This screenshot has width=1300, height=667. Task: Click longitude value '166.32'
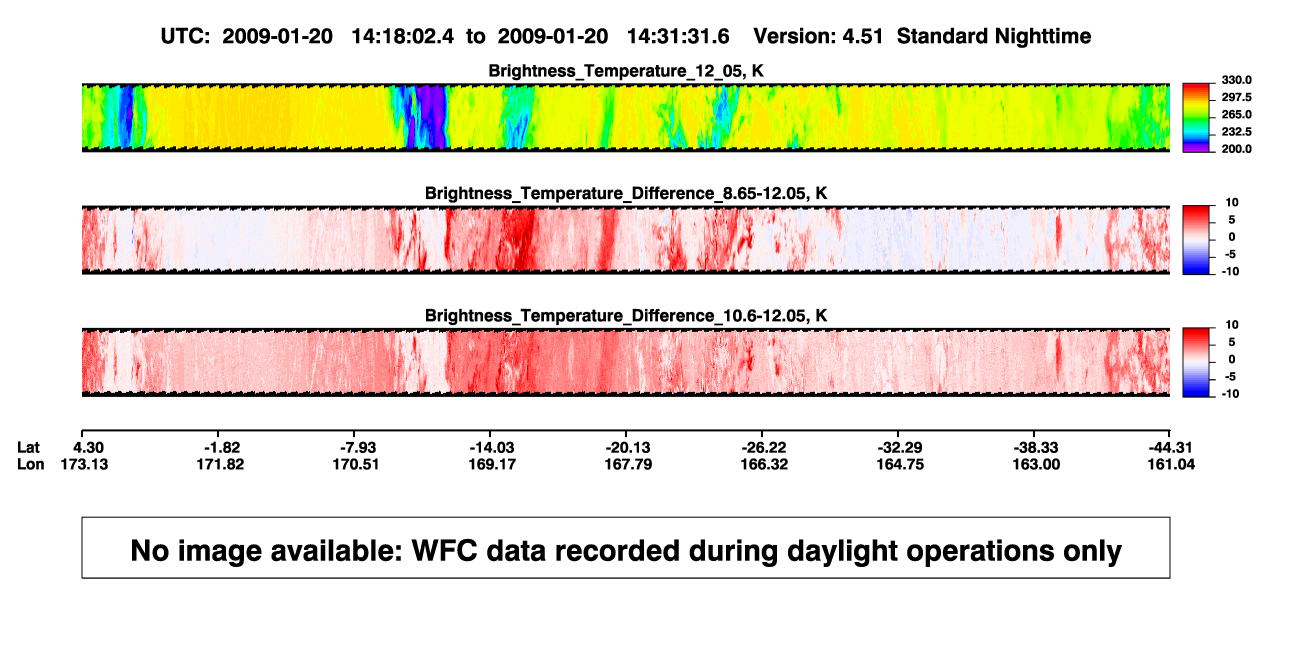(765, 464)
